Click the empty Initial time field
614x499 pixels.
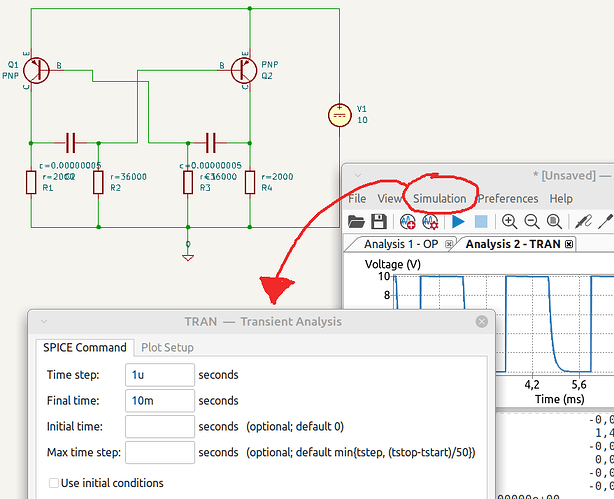[x=160, y=426]
